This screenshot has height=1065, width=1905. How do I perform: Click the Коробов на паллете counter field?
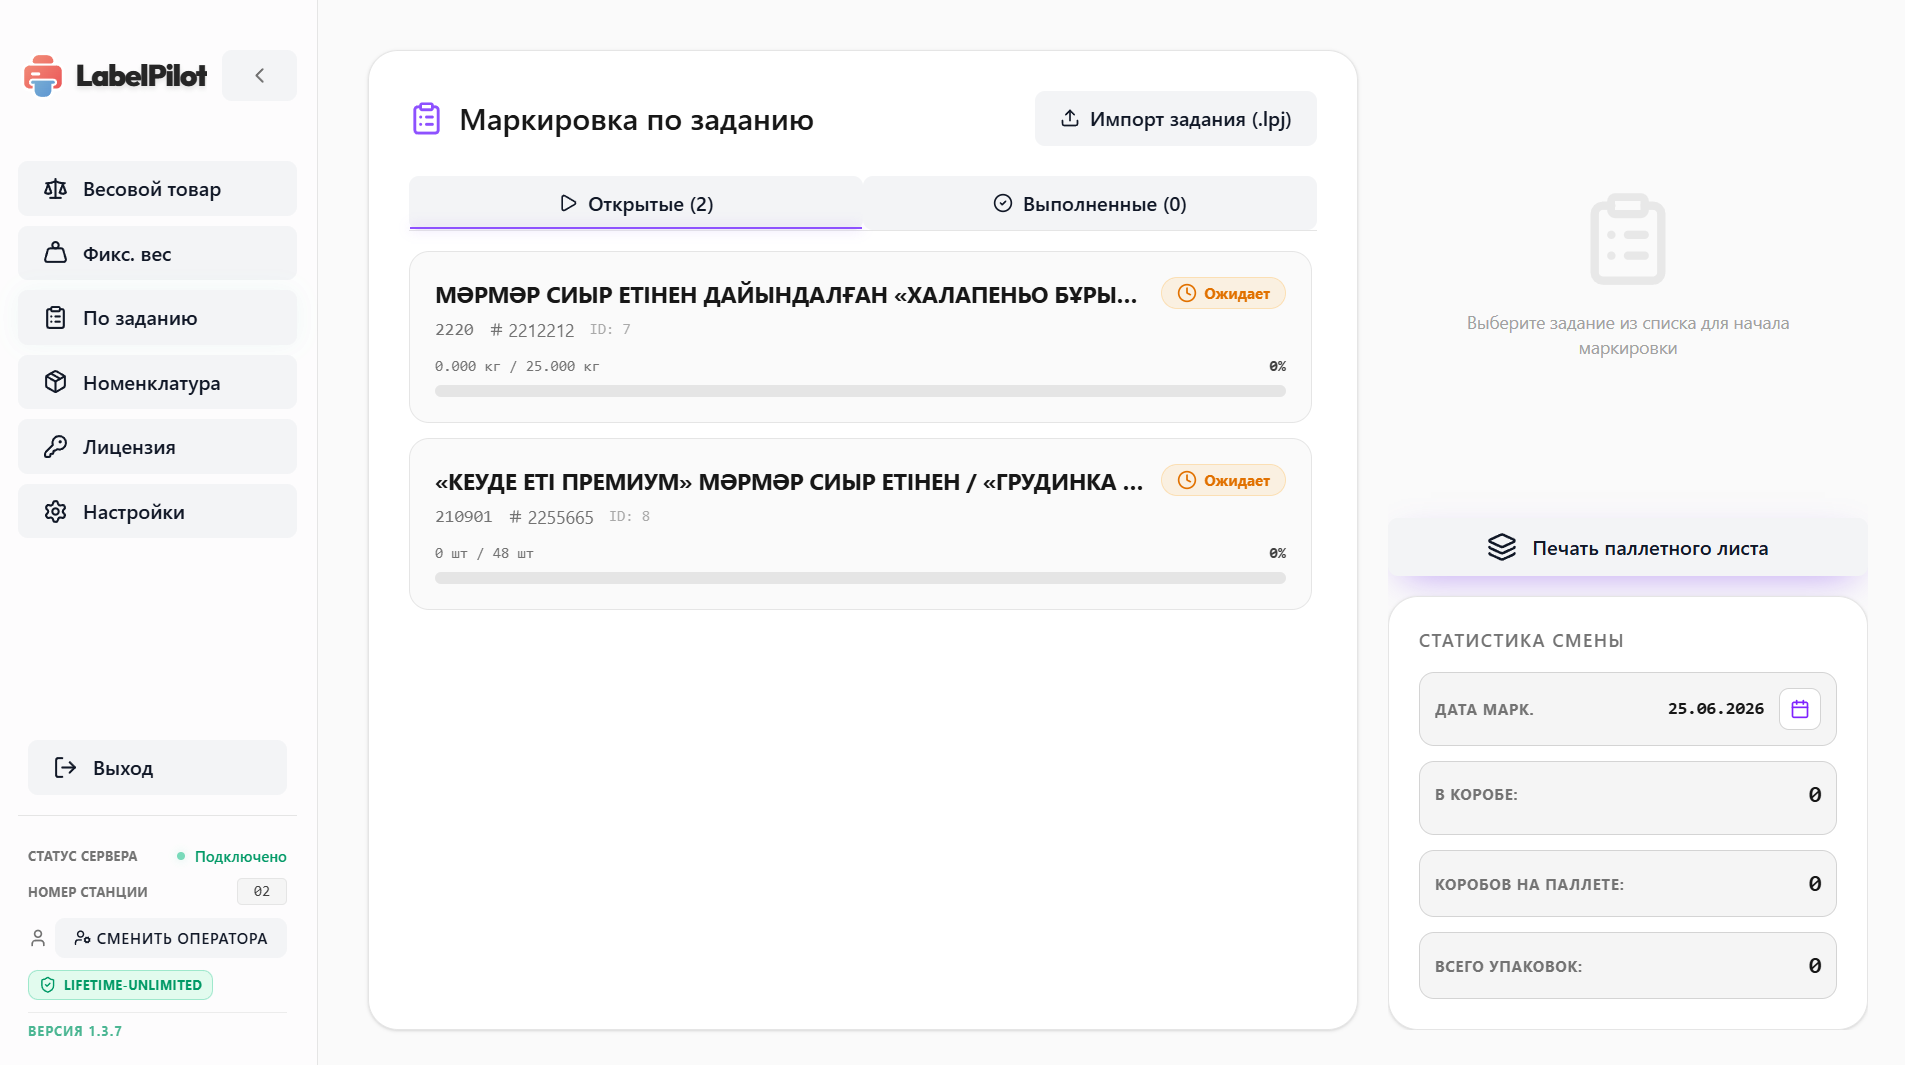1628,884
